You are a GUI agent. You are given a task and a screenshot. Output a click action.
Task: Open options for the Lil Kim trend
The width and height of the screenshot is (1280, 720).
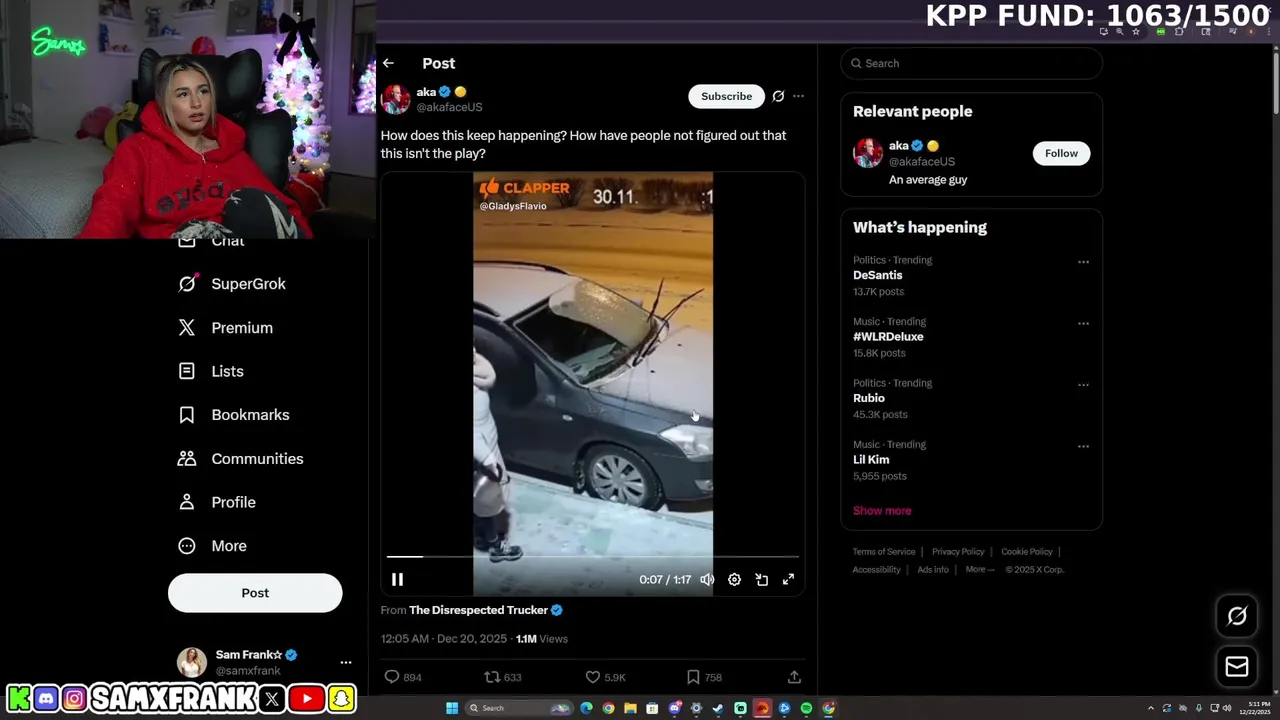1083,447
